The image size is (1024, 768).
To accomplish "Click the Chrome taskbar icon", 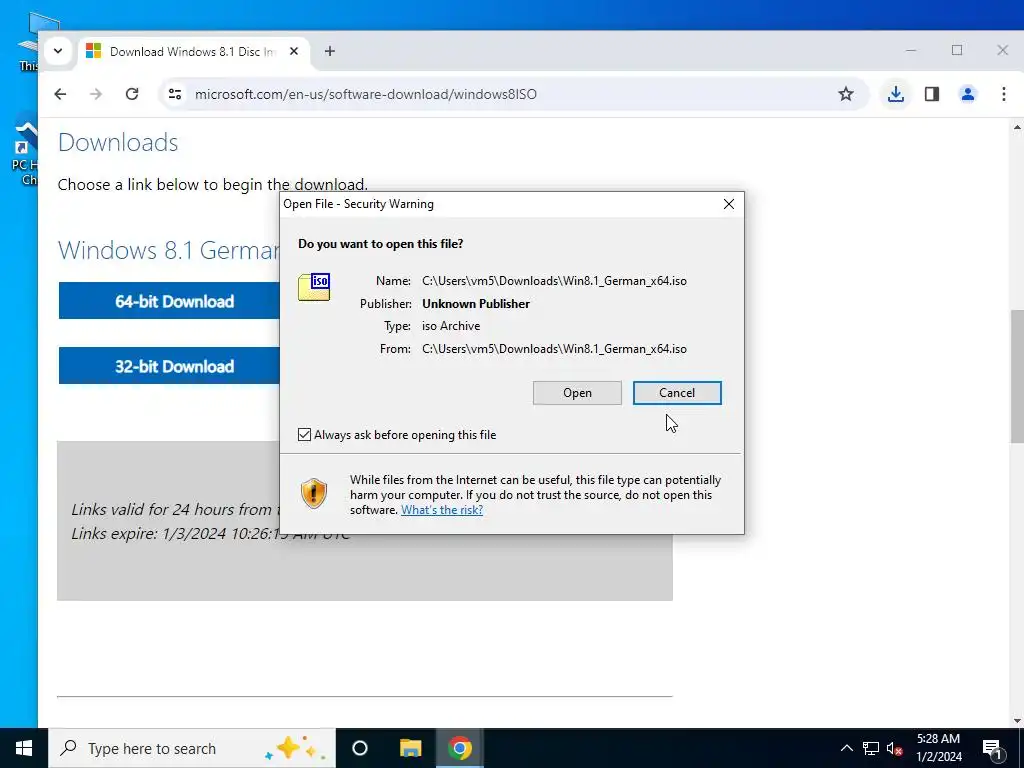I will coord(460,748).
